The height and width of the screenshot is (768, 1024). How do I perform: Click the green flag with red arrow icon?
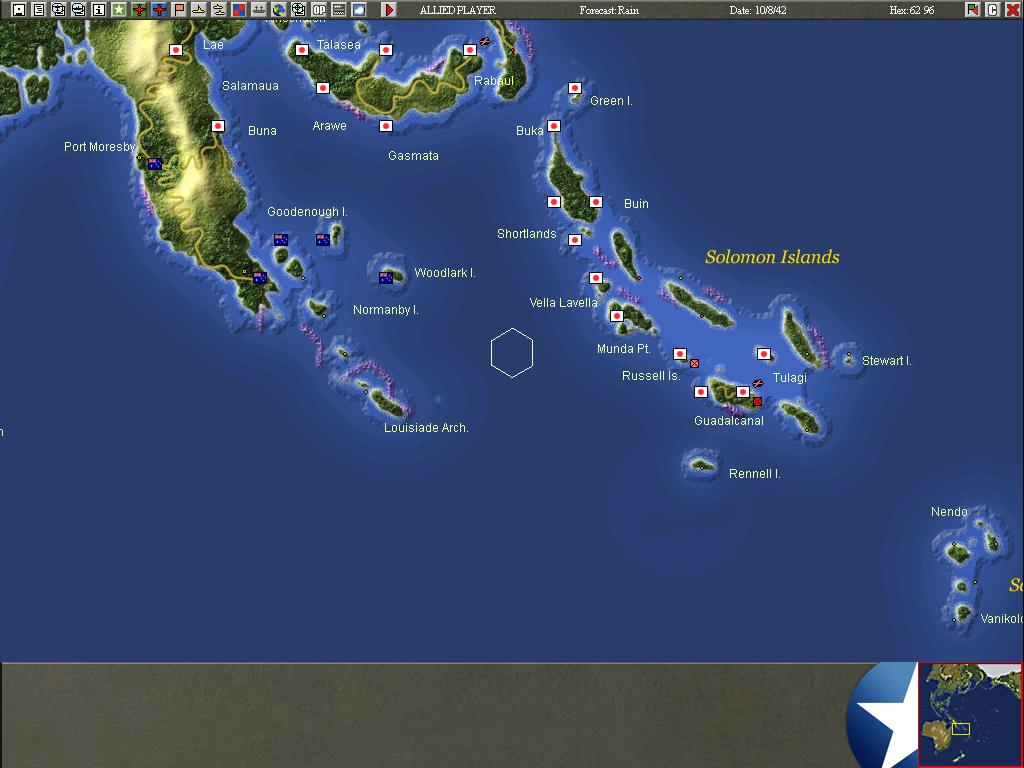pyautogui.click(x=972, y=10)
